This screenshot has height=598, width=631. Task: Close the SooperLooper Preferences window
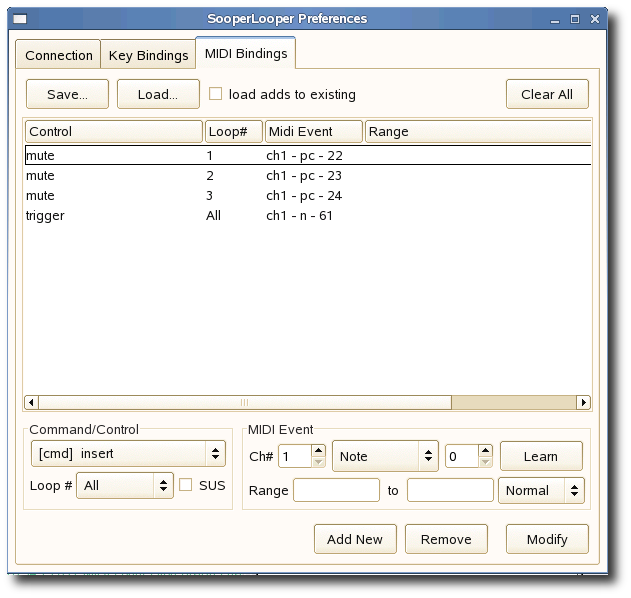coord(595,19)
